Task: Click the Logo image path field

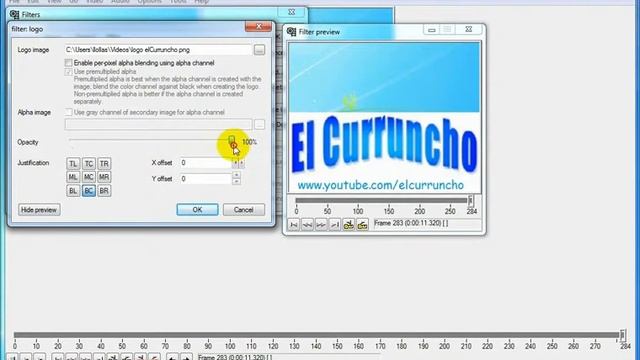Action: 158,50
